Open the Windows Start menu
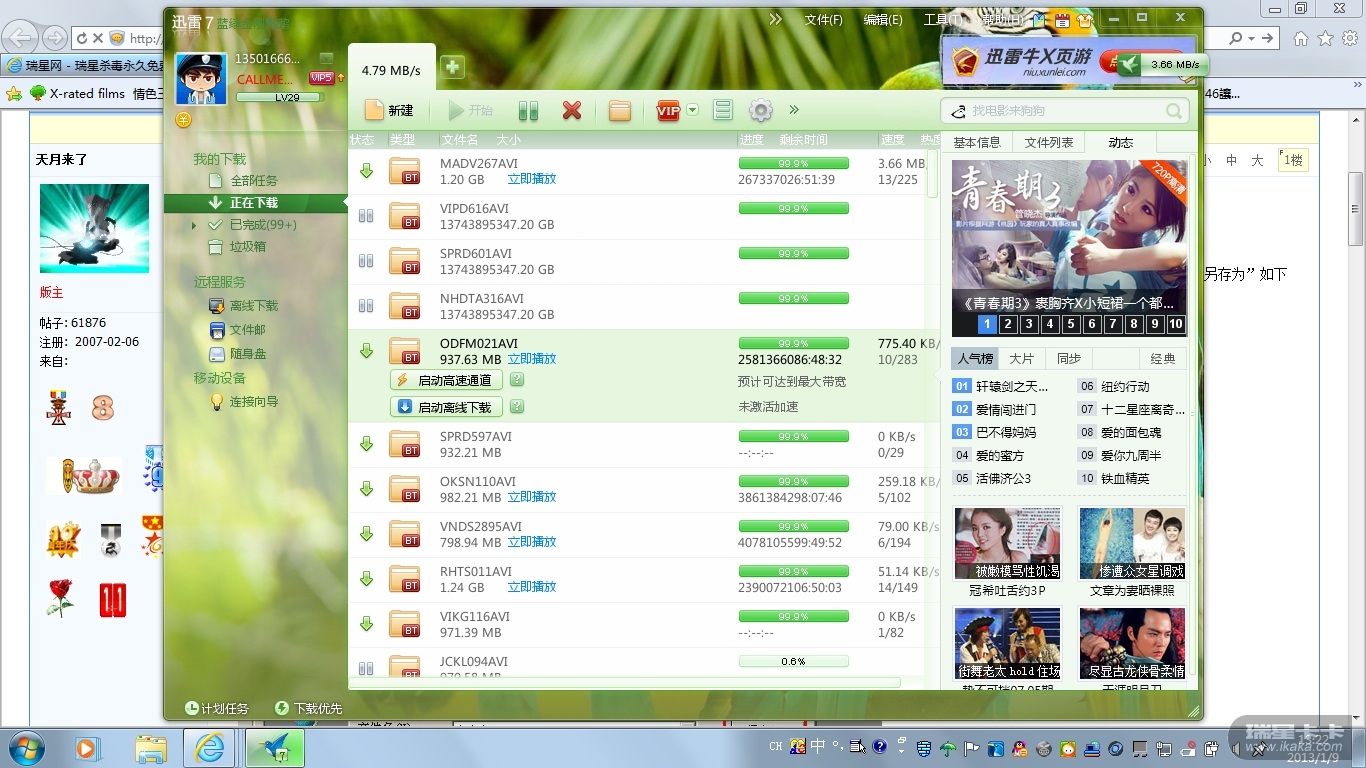Screen dimensions: 1366x768 pos(25,748)
